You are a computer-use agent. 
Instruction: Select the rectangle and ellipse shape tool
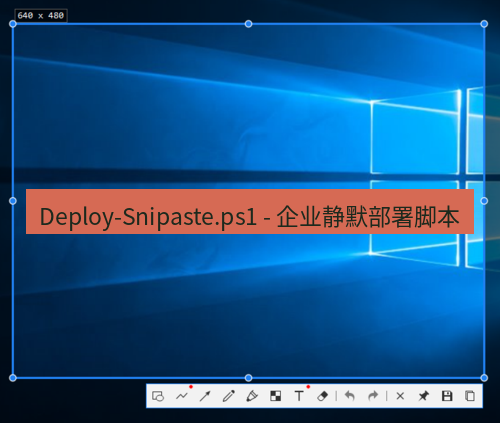point(158,396)
